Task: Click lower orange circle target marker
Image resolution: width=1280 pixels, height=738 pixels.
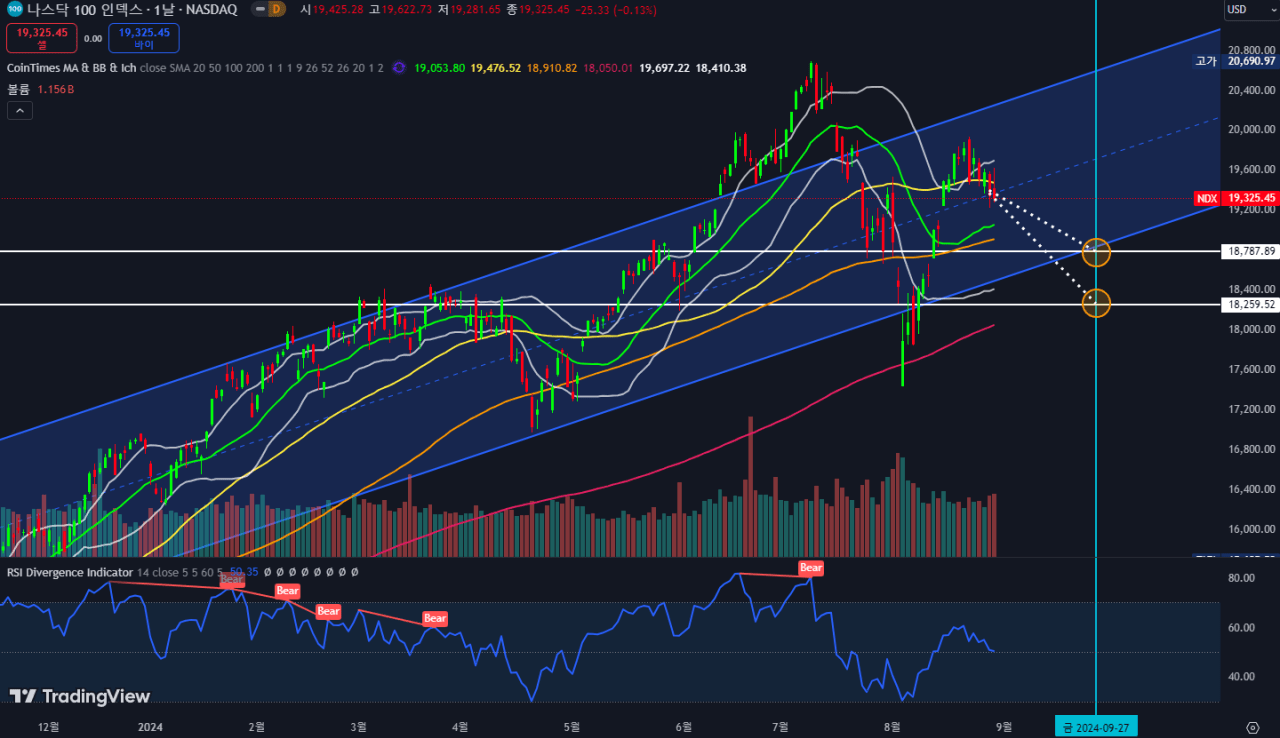Action: click(1097, 303)
